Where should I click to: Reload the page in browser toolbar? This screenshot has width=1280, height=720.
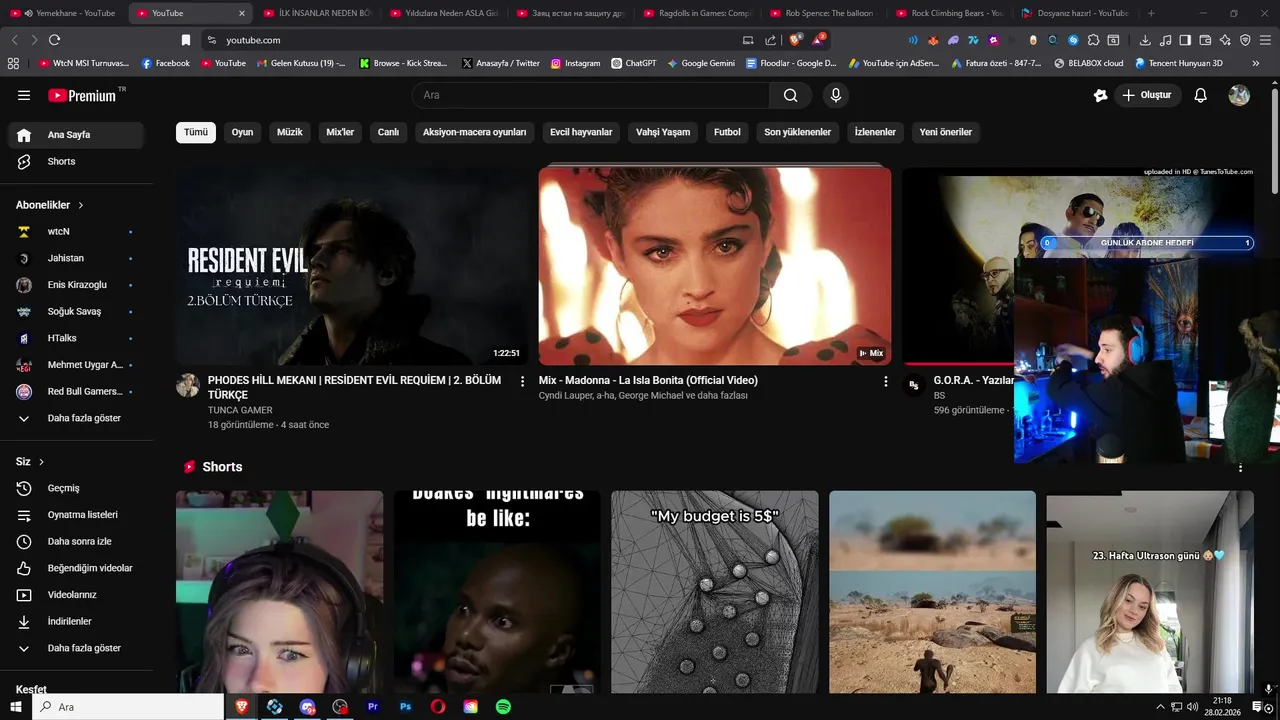coord(55,40)
